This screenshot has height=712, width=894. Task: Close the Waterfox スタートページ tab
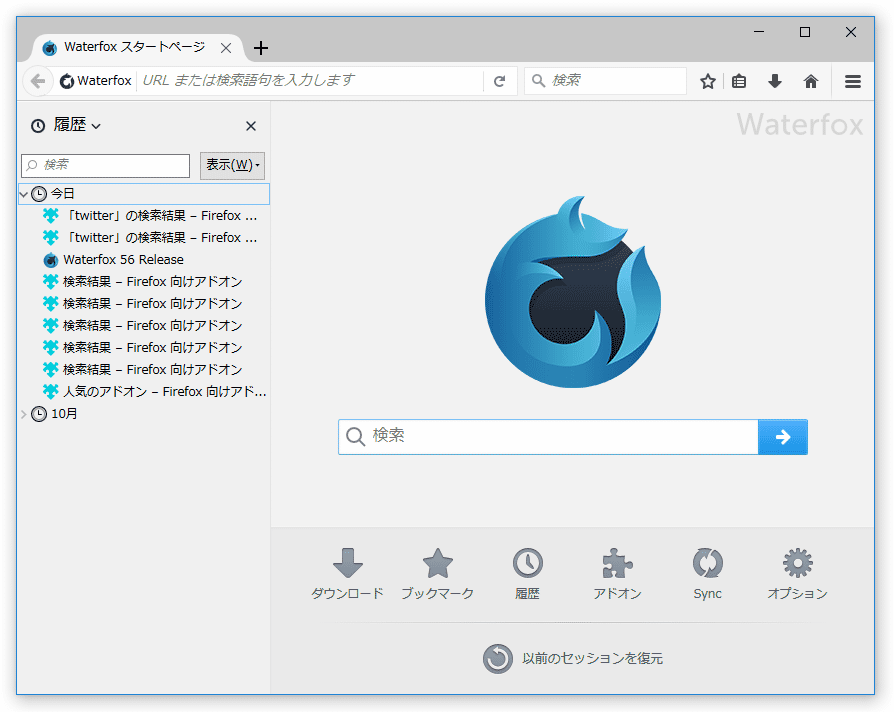[x=226, y=48]
